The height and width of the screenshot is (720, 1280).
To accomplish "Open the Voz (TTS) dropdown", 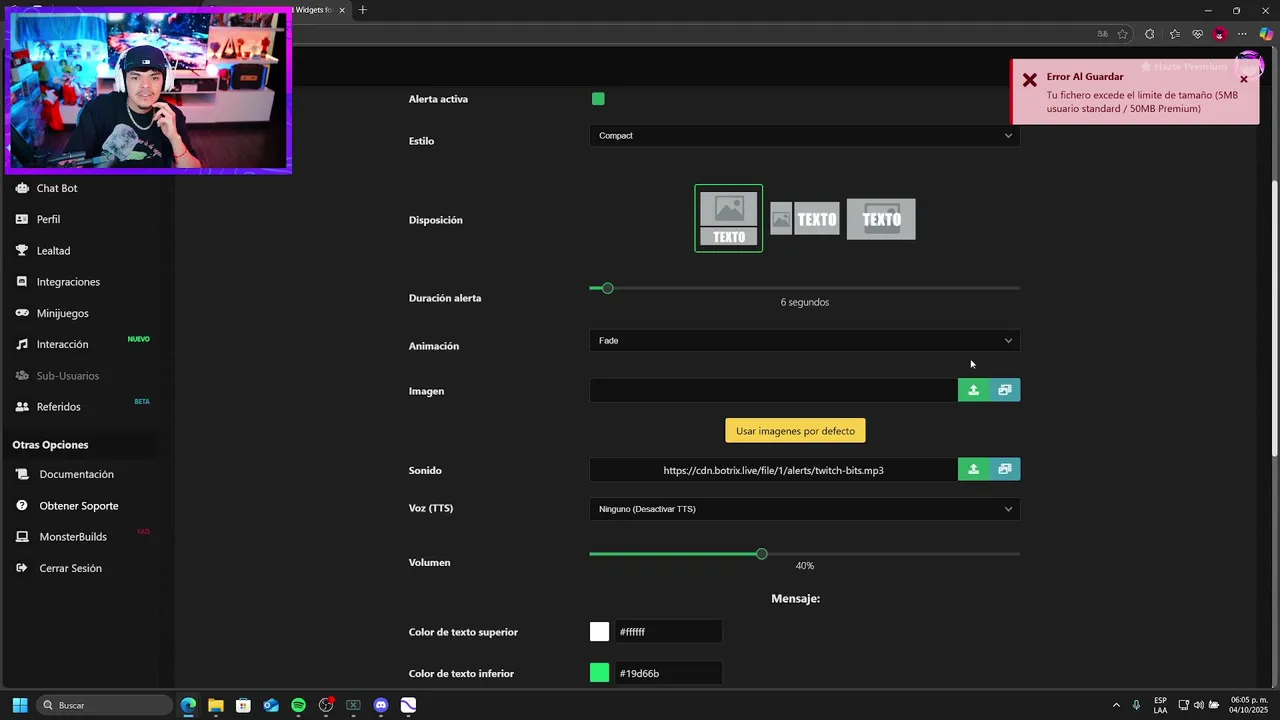I will coord(804,509).
